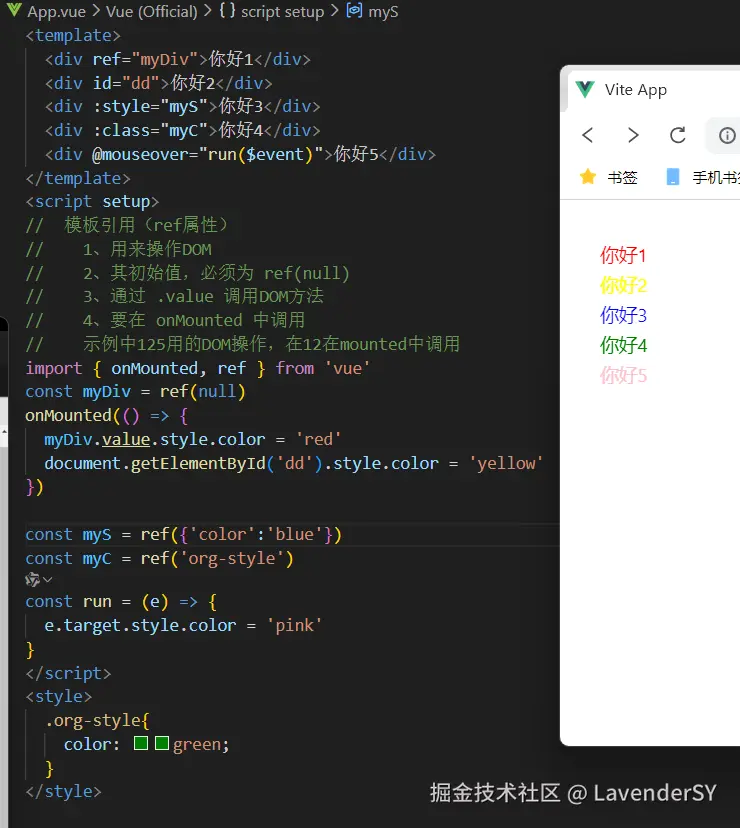The height and width of the screenshot is (828, 740).
Task: View site information in address bar
Action: pyautogui.click(x=727, y=135)
